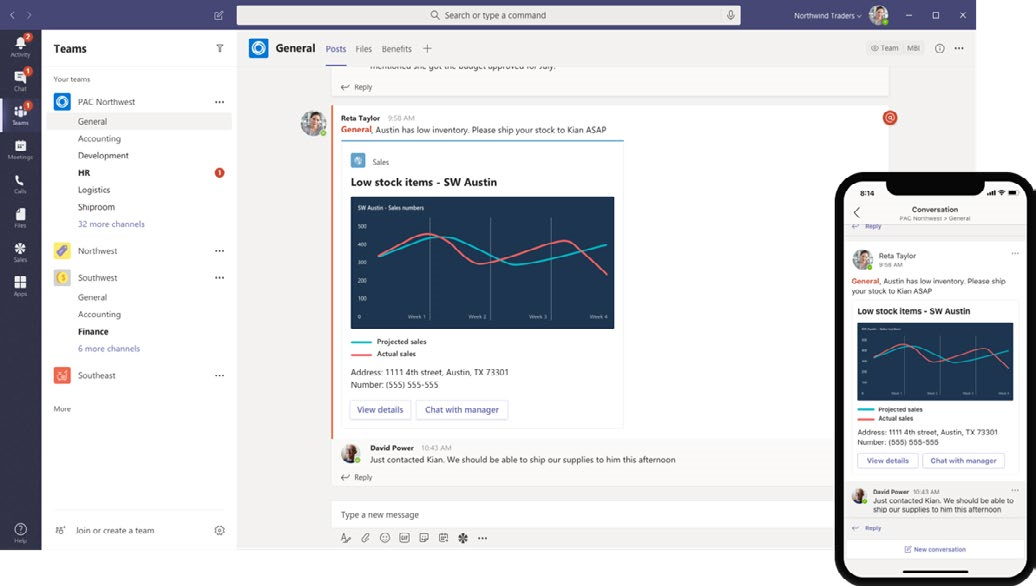Open Help in the left rail
Screen dimensions: 1036x586
pos(20,532)
